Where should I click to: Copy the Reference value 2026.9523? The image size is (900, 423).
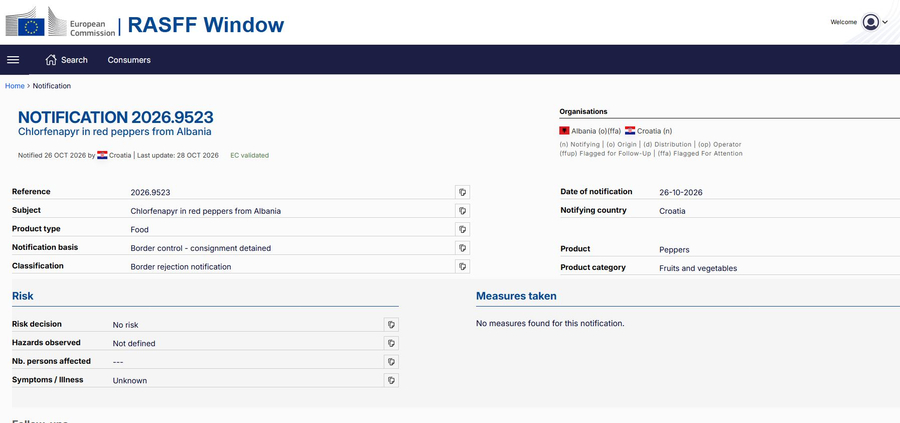tap(463, 192)
